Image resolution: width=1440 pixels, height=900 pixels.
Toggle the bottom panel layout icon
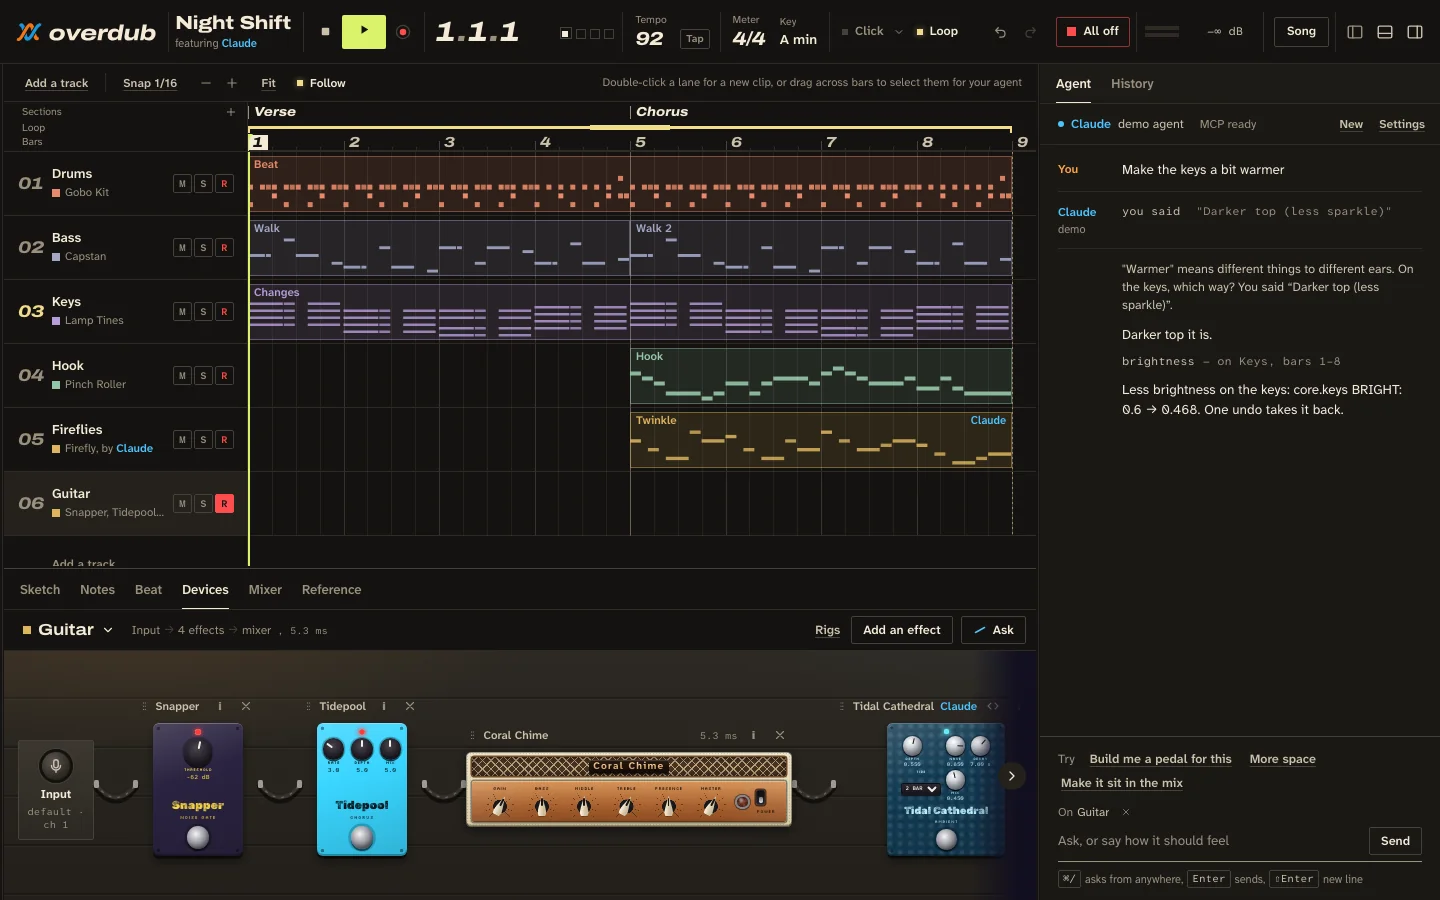pos(1385,32)
